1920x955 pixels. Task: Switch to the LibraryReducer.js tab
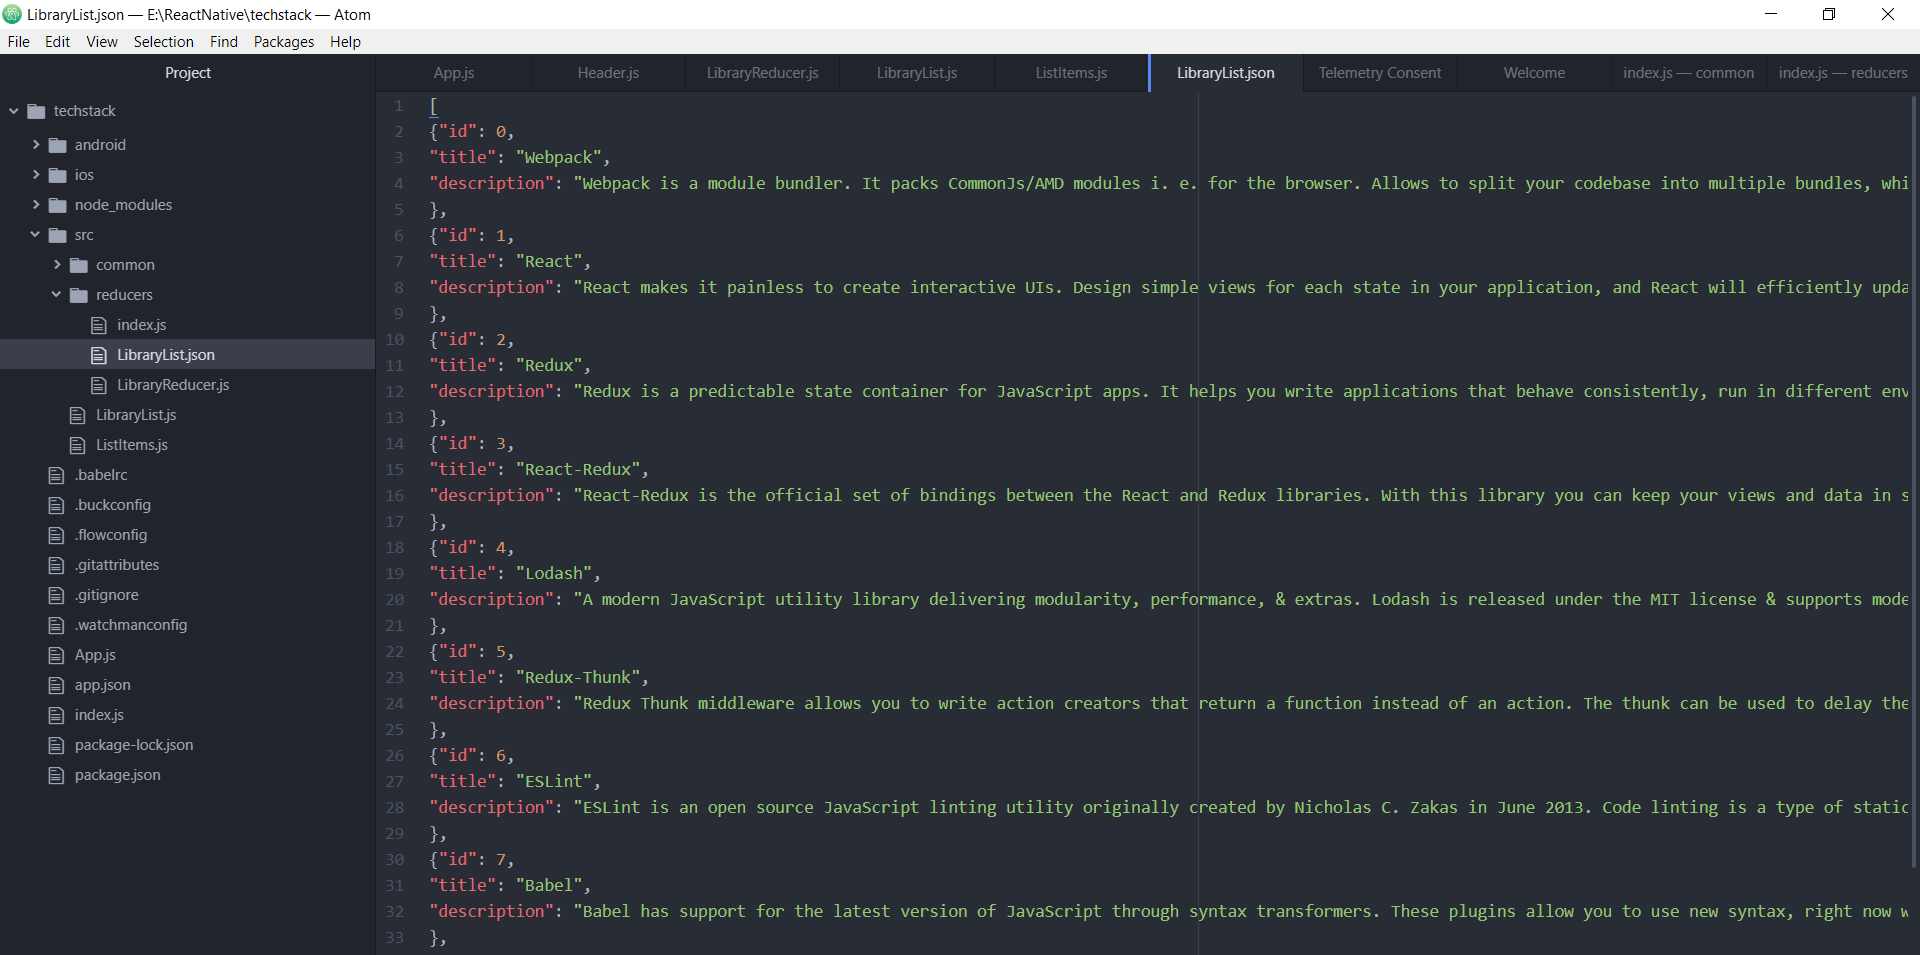763,73
